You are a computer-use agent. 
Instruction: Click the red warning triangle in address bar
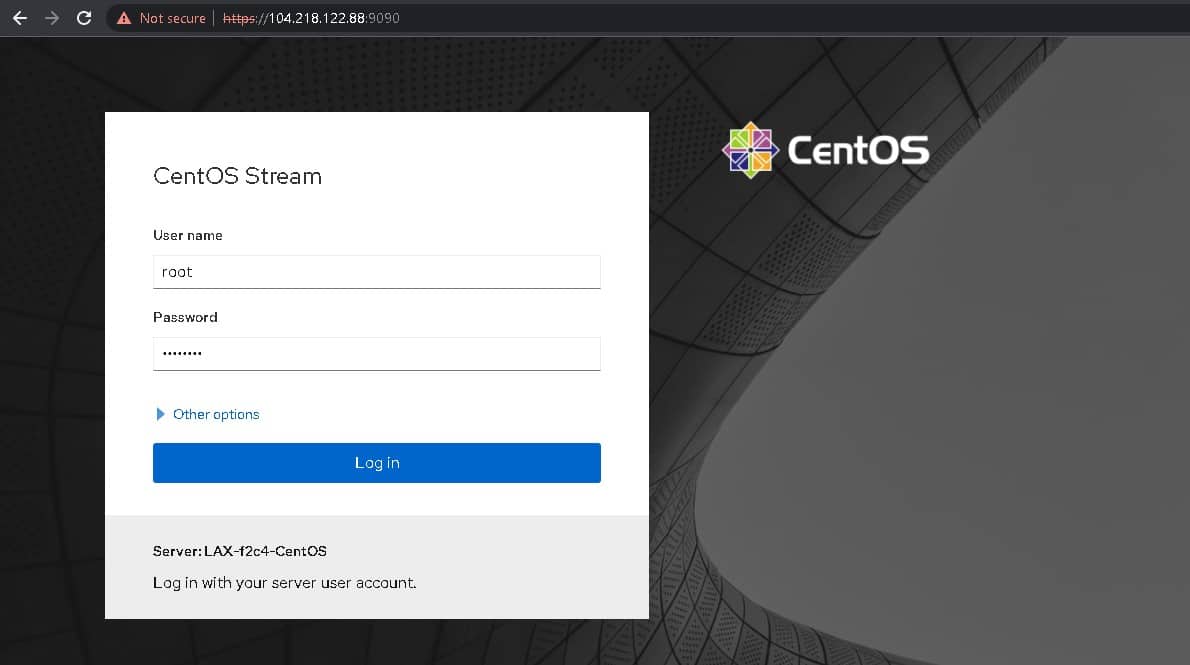(x=123, y=17)
